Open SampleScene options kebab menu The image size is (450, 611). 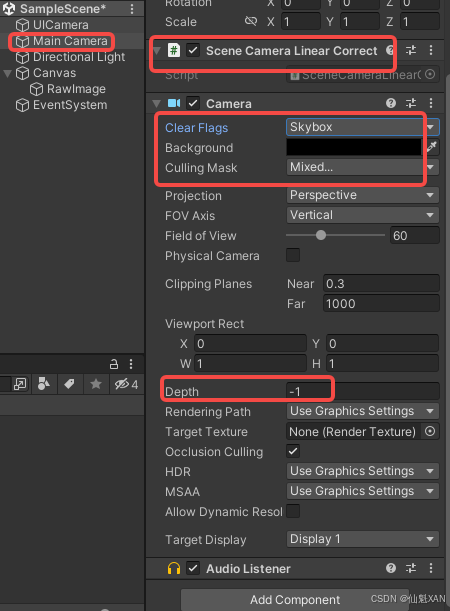pyautogui.click(x=132, y=9)
